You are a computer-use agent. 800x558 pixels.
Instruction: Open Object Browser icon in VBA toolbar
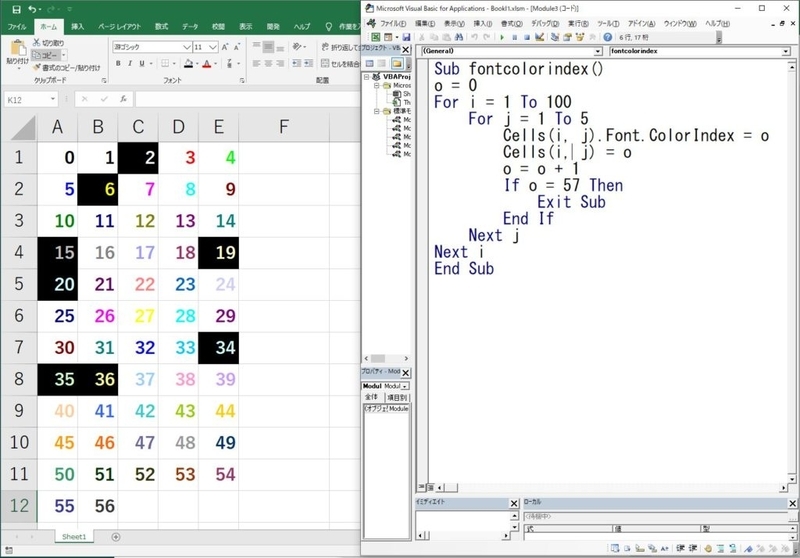coord(580,37)
